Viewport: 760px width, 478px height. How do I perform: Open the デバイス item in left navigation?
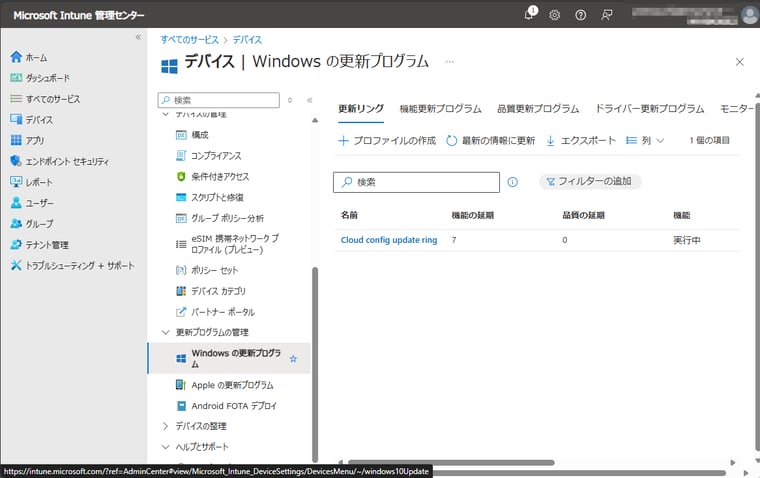click(39, 120)
